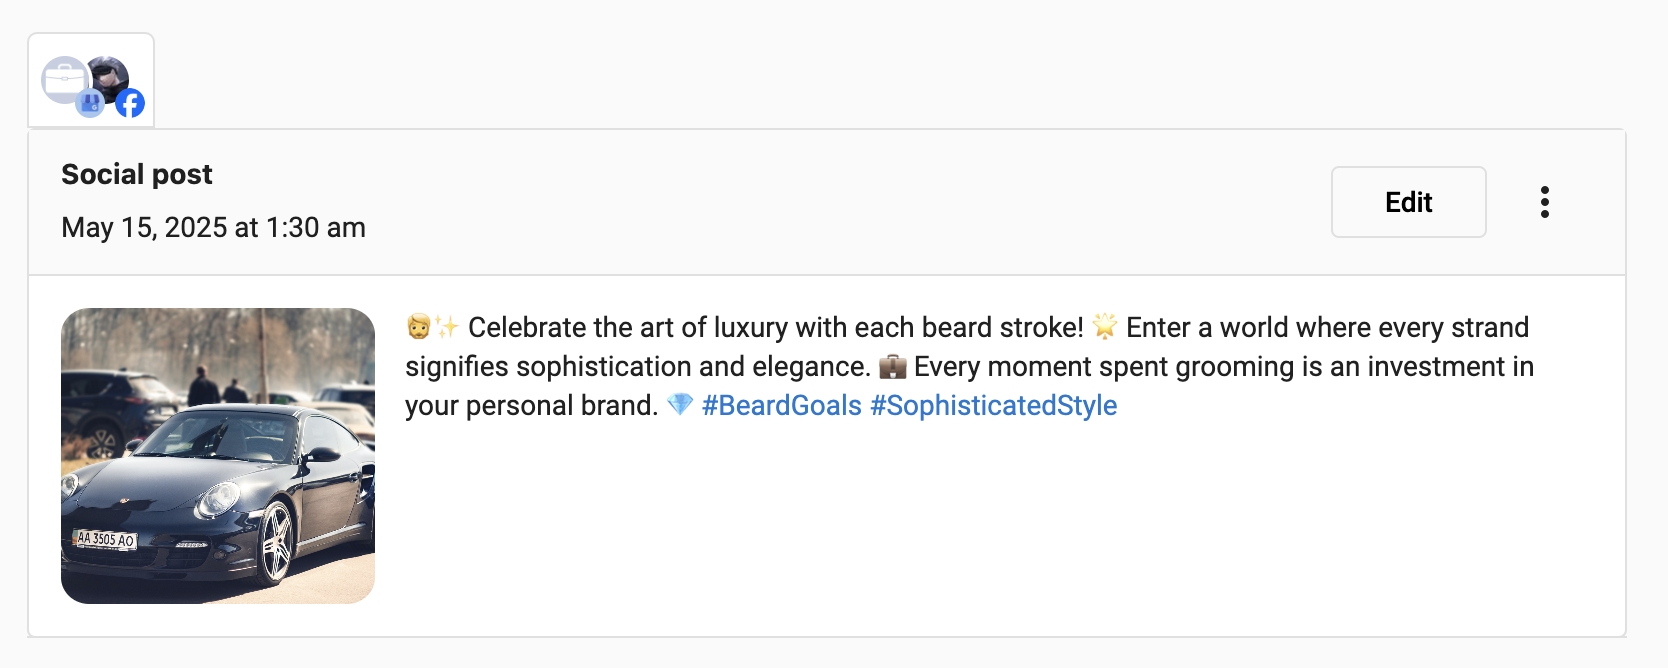Click the May 15, 2025 post date
The width and height of the screenshot is (1668, 668).
(213, 227)
